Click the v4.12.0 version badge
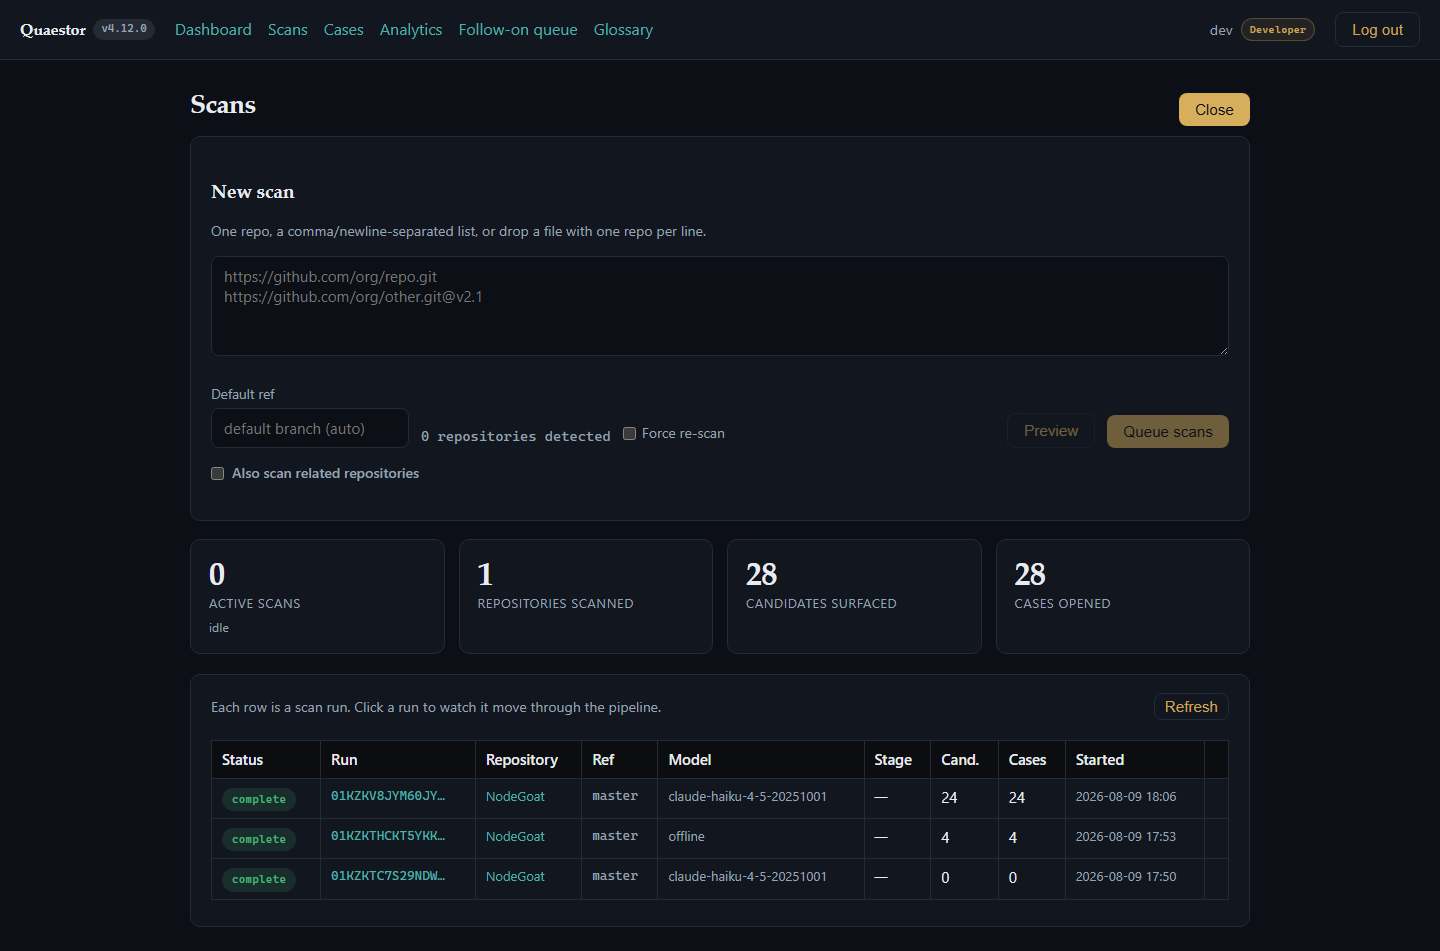The image size is (1440, 951). 124,29
